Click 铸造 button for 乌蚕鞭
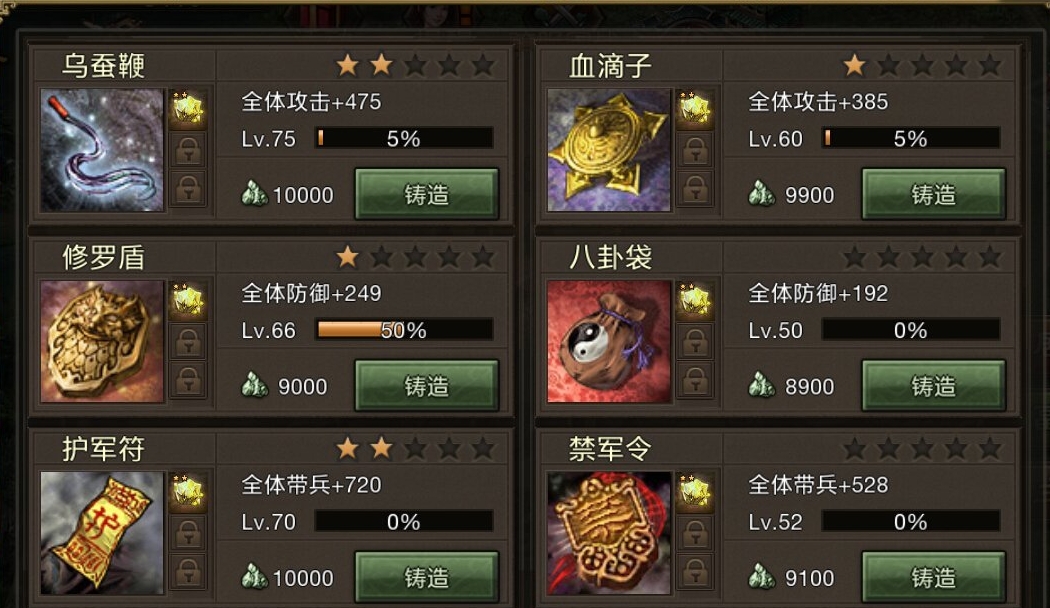 [427, 194]
